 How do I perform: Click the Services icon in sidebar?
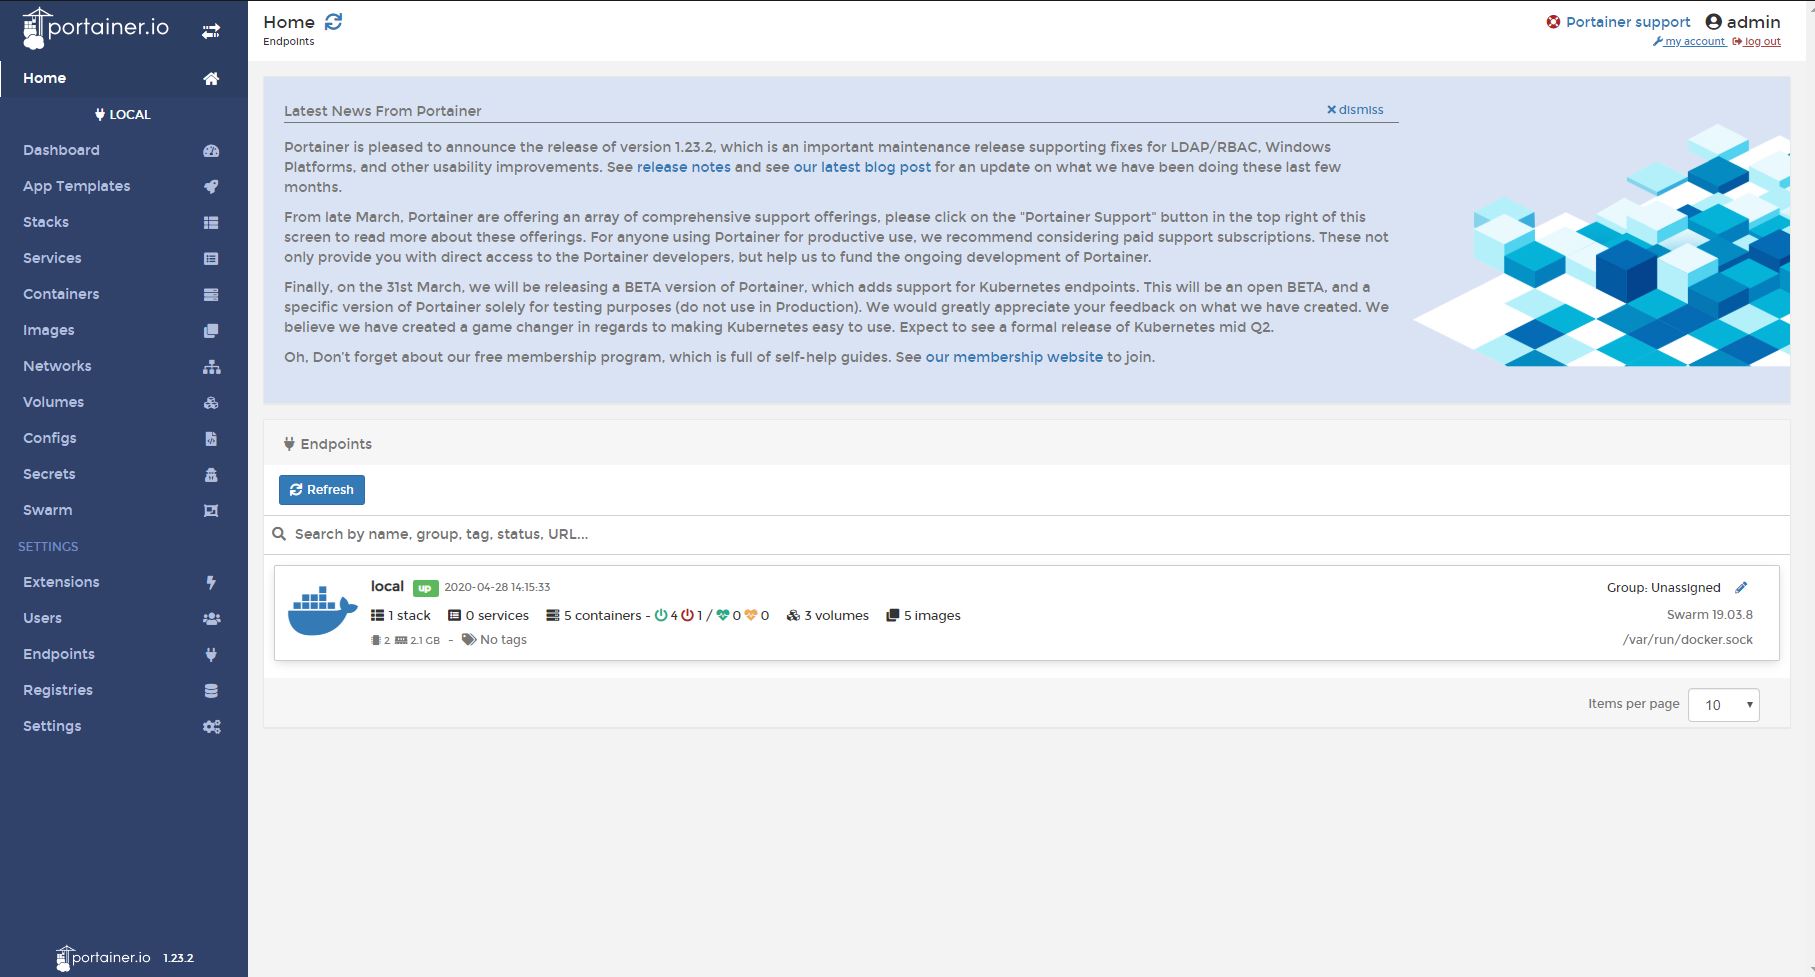tap(211, 258)
